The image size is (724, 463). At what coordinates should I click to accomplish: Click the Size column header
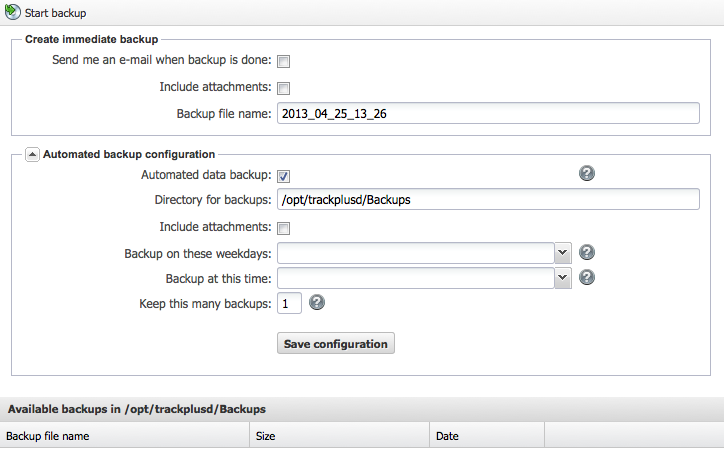[266, 436]
